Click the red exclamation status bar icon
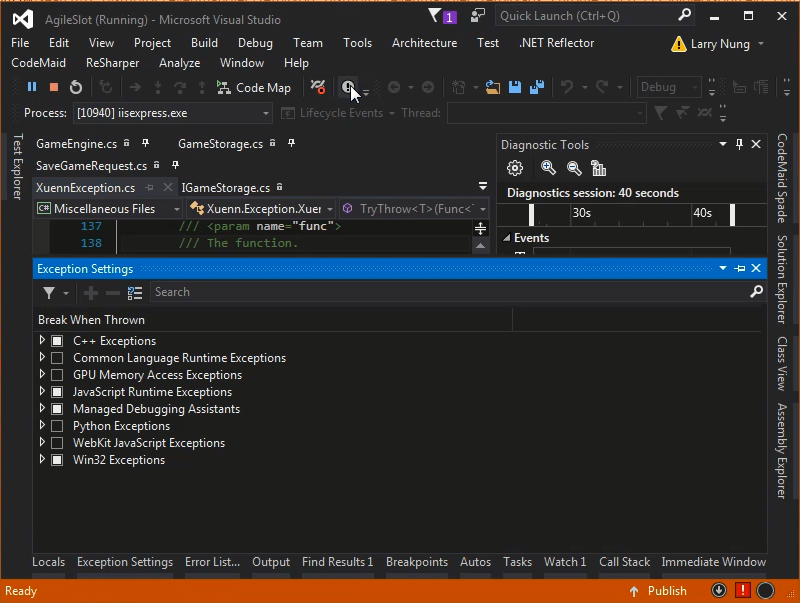Viewport: 800px width, 603px height. [x=742, y=591]
